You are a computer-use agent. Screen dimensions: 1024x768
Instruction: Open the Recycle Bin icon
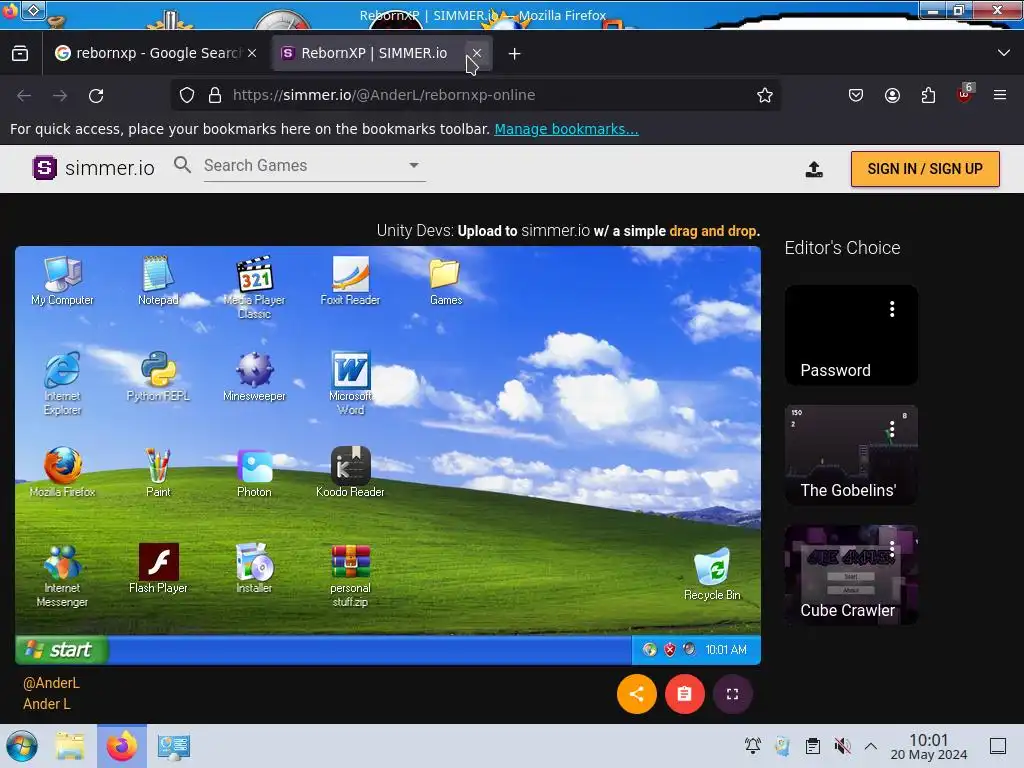pos(712,575)
